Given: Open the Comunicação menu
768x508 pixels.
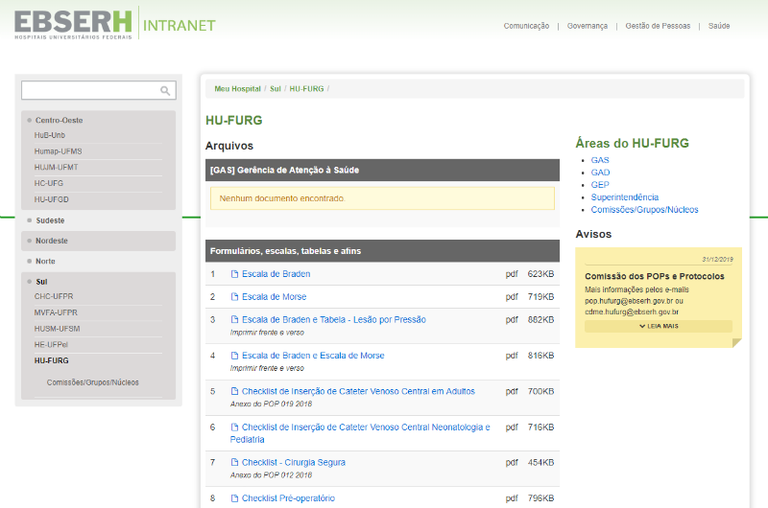Looking at the screenshot, I should pyautogui.click(x=526, y=26).
